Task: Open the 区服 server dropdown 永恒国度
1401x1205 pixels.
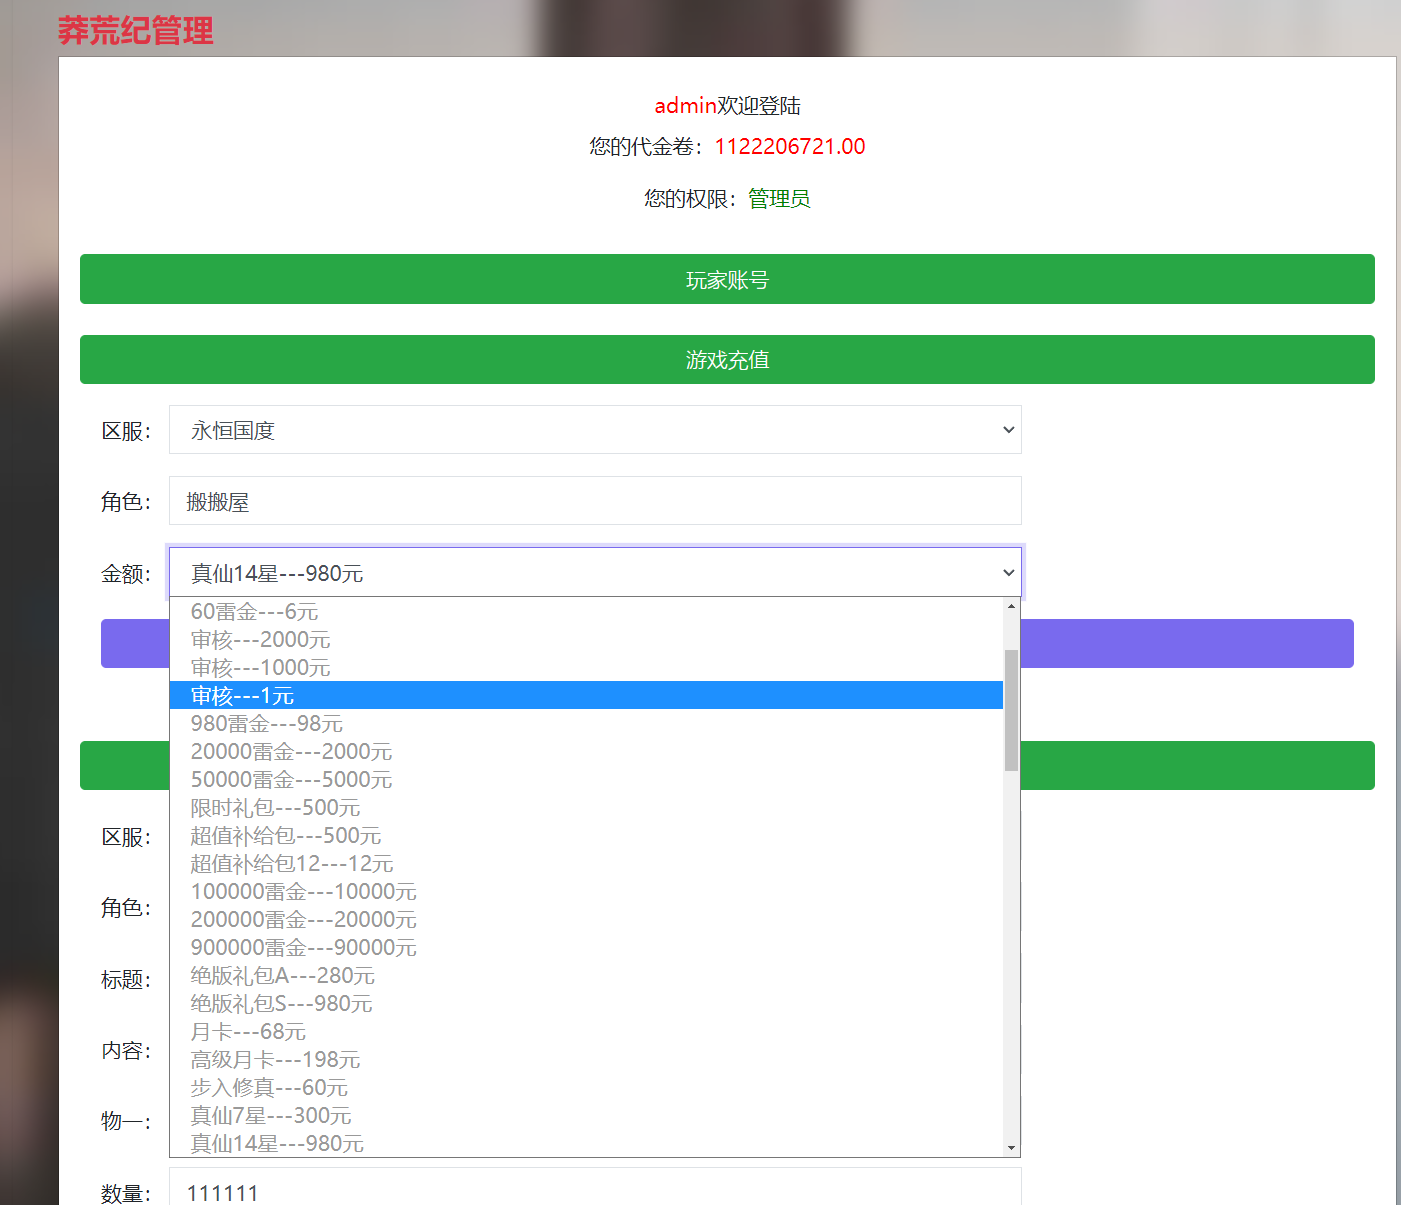Action: [595, 430]
